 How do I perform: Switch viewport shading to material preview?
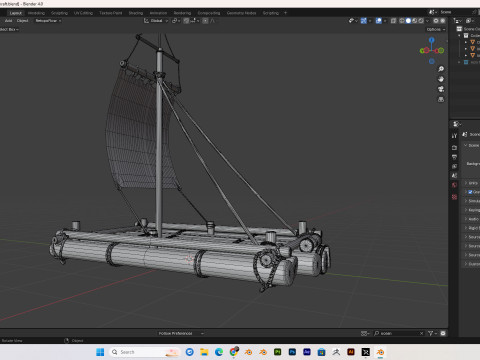415,21
